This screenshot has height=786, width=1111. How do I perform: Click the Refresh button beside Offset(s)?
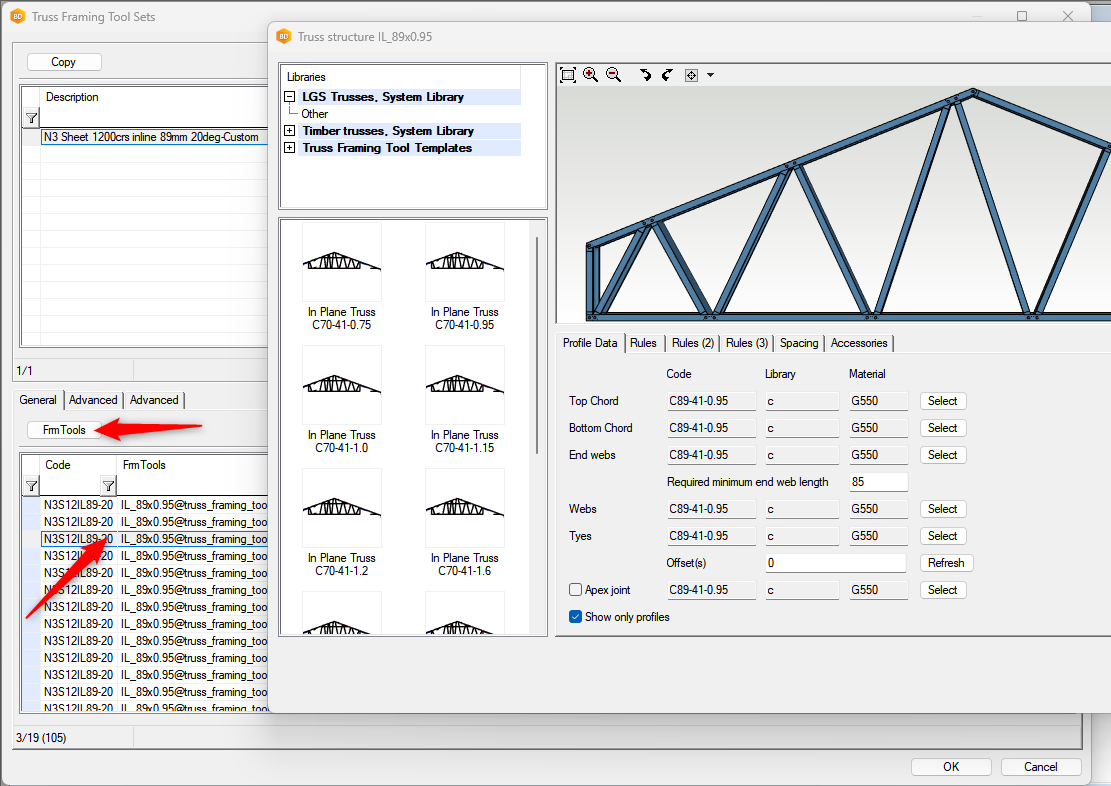coord(945,563)
